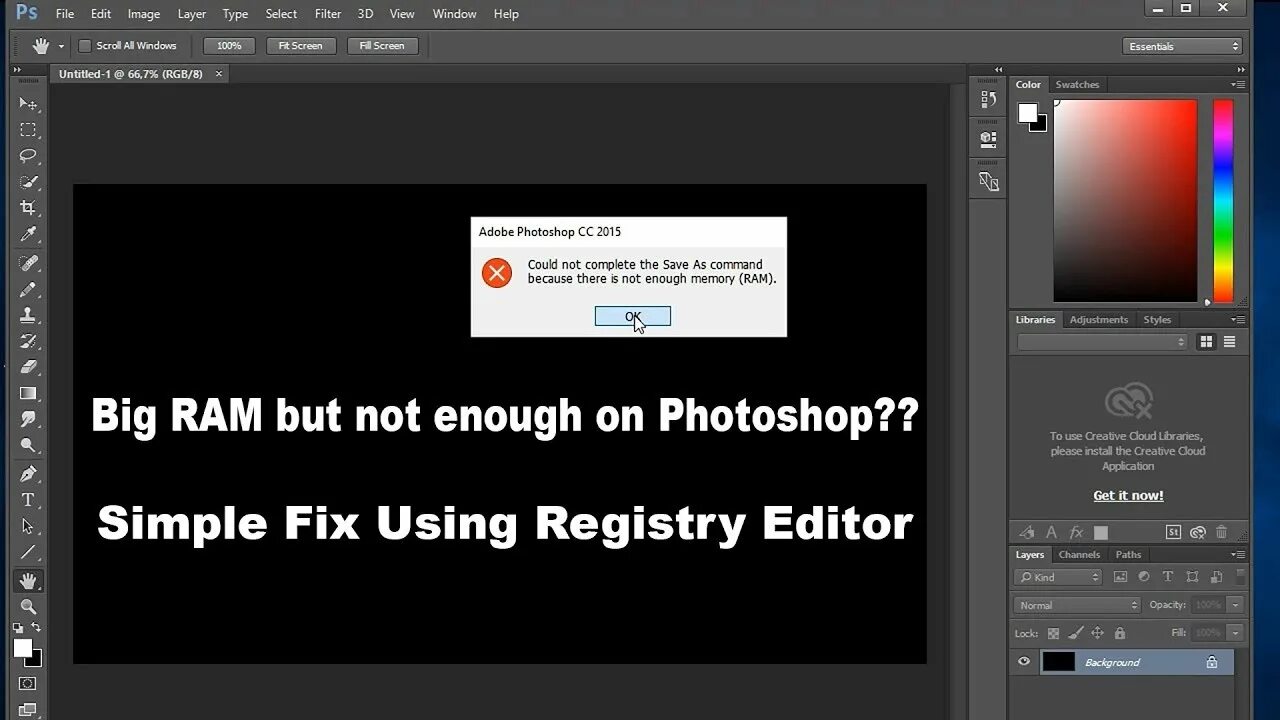This screenshot has width=1280, height=720.
Task: Open the File menu
Action: (x=65, y=14)
